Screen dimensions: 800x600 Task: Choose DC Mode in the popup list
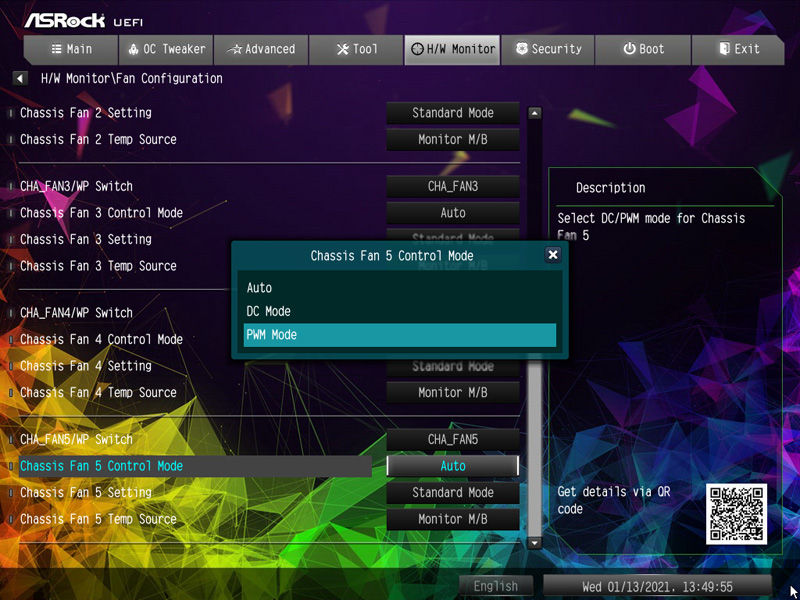pos(399,311)
